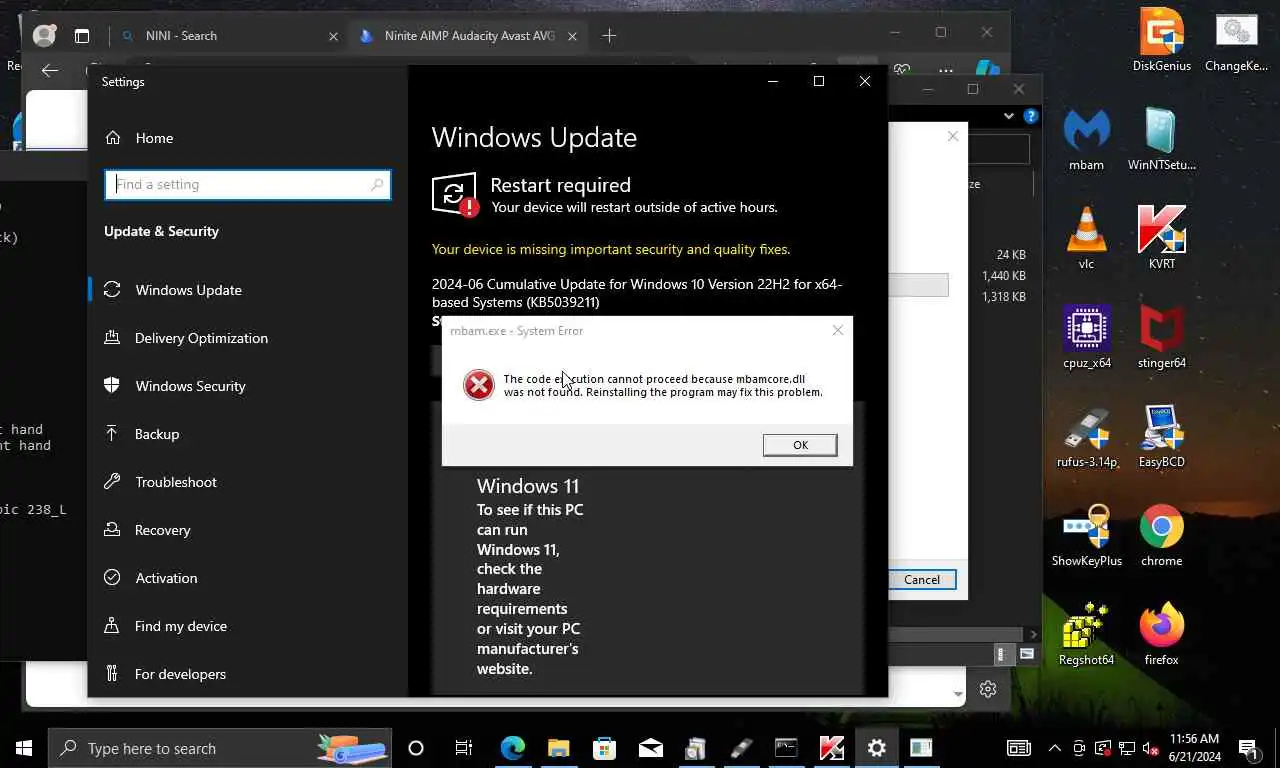Image resolution: width=1280 pixels, height=768 pixels.
Task: Click the Home house icon in Settings
Action: (x=113, y=138)
